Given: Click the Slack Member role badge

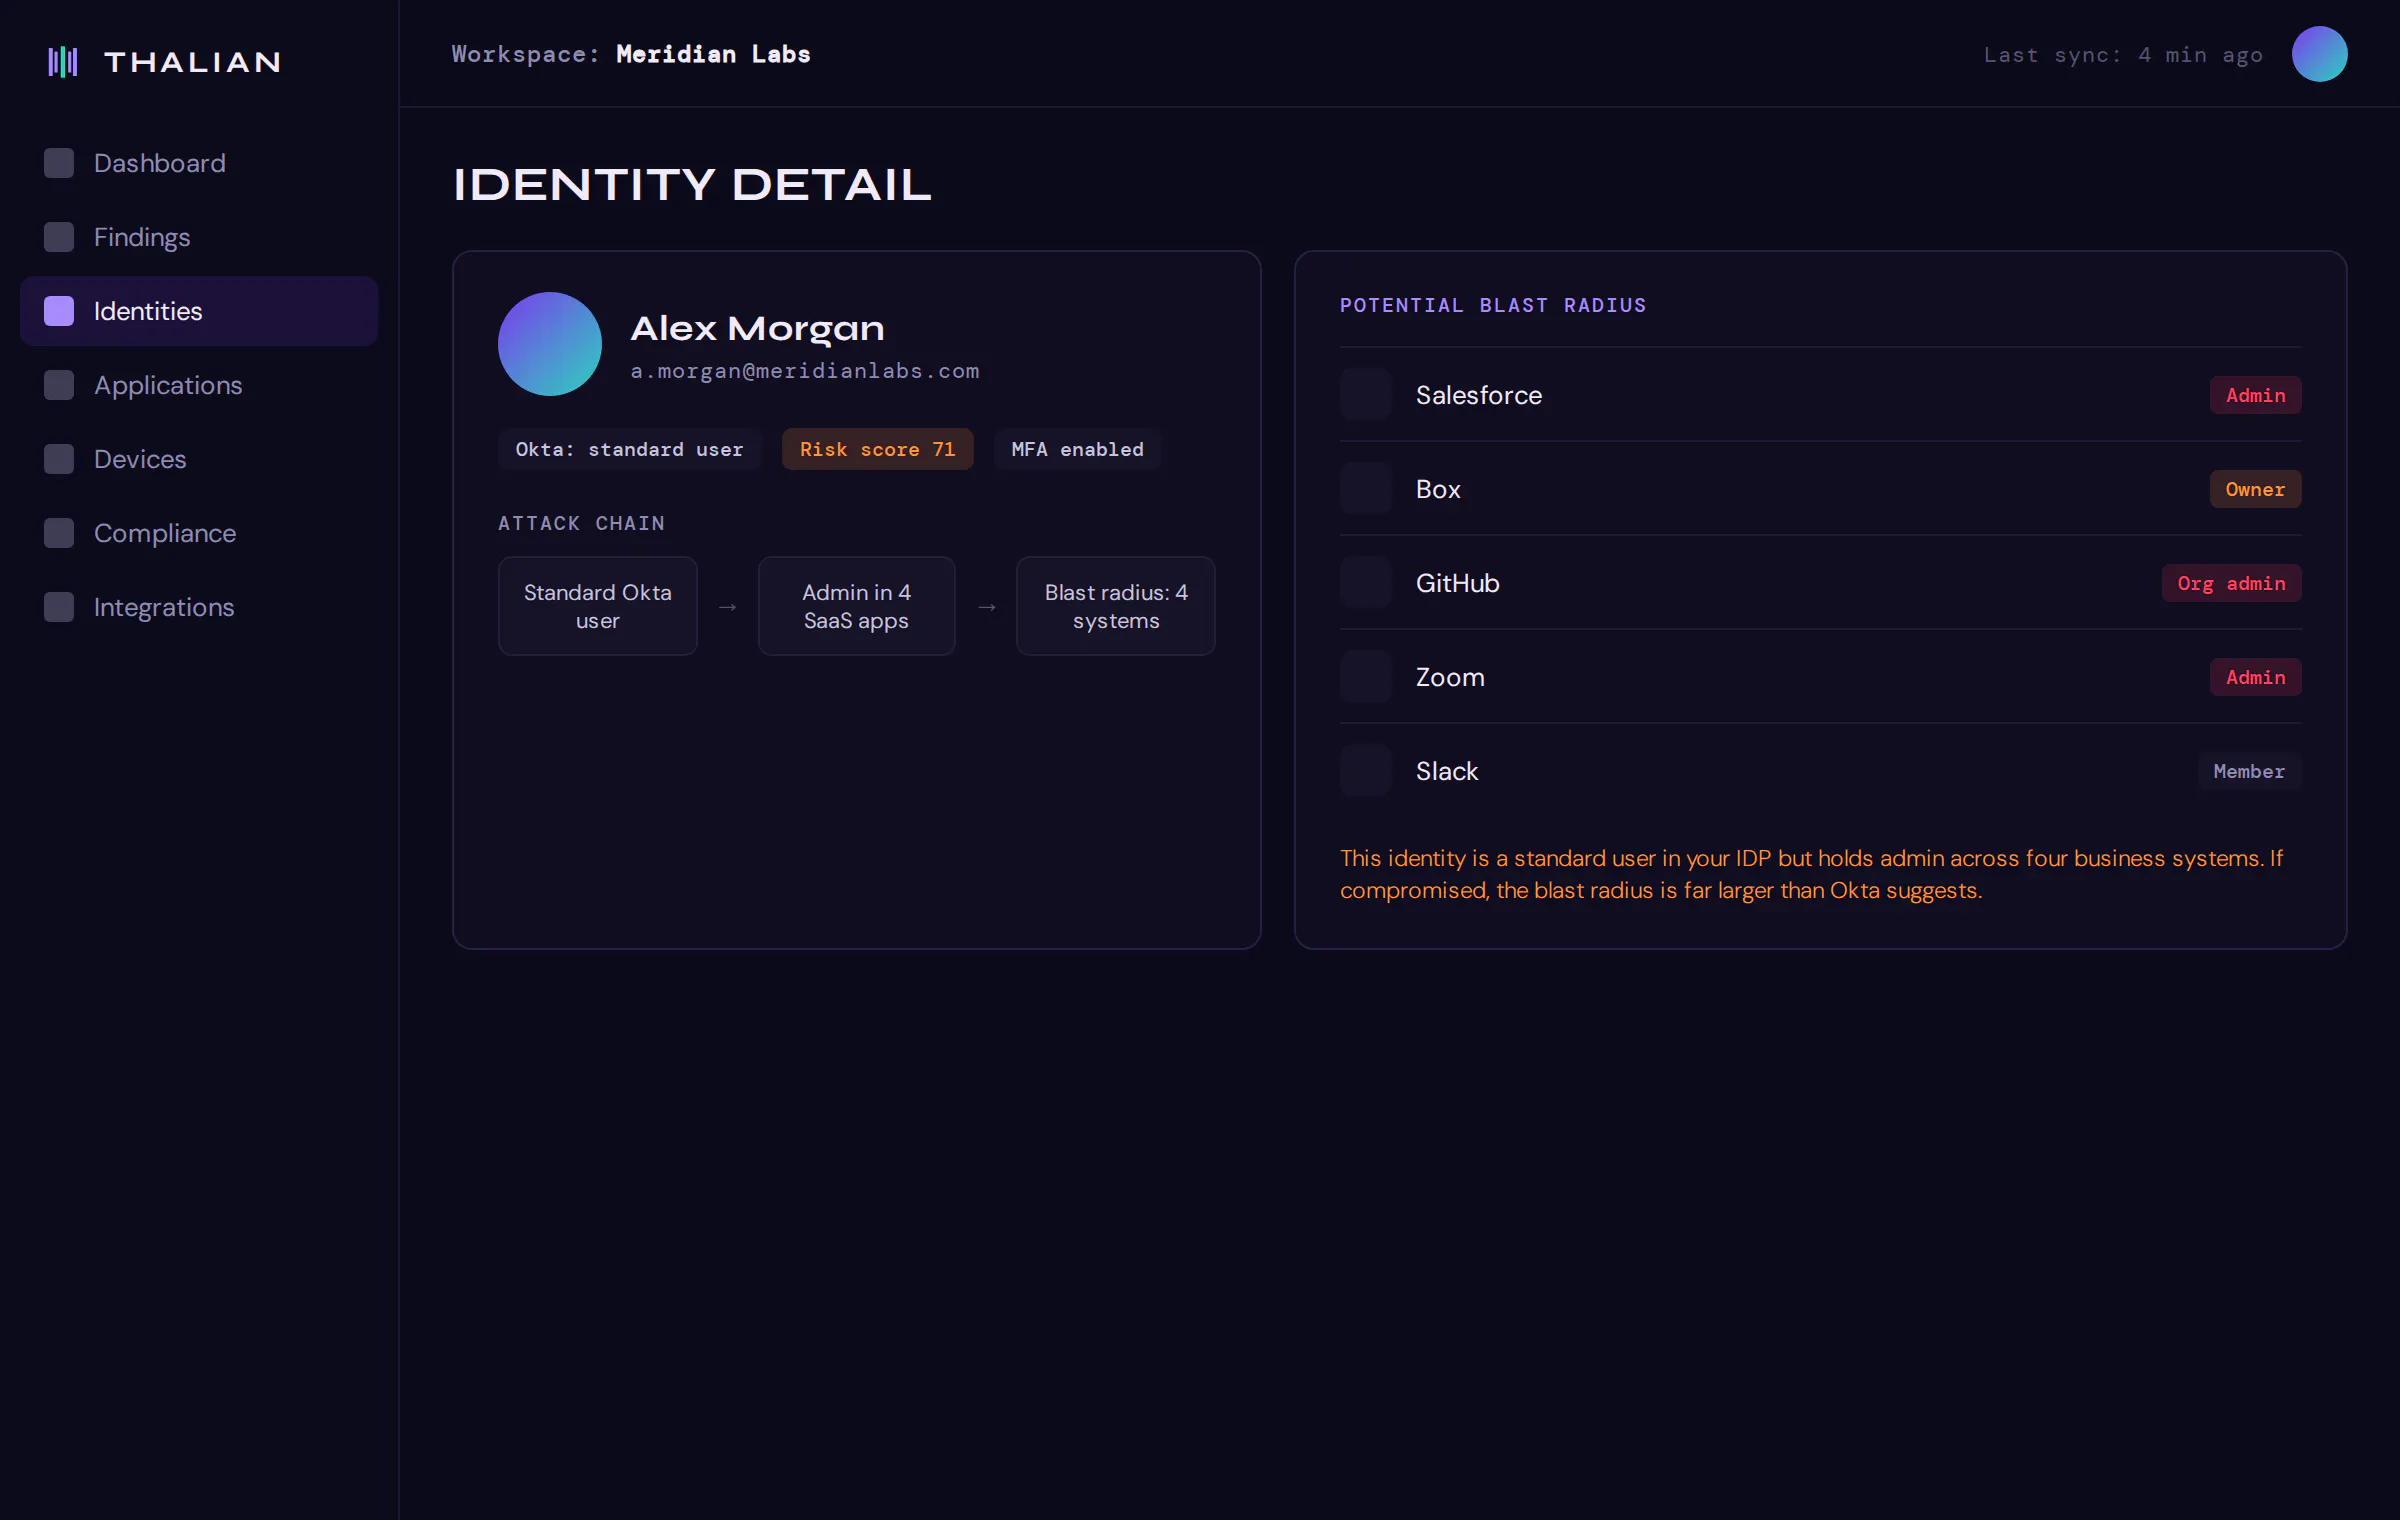Looking at the screenshot, I should [2249, 771].
